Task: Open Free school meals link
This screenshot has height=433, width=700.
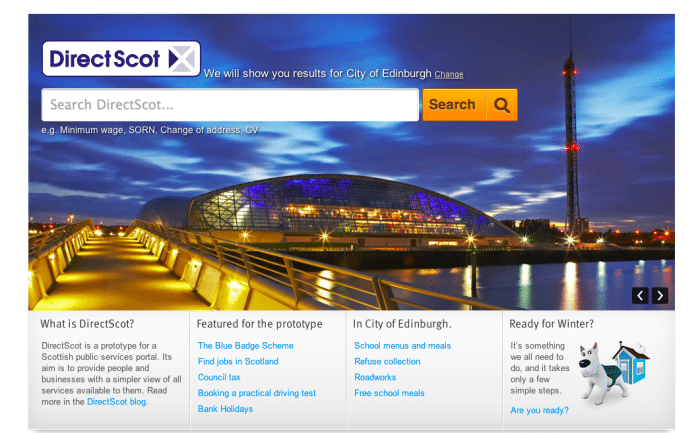Action: click(389, 393)
